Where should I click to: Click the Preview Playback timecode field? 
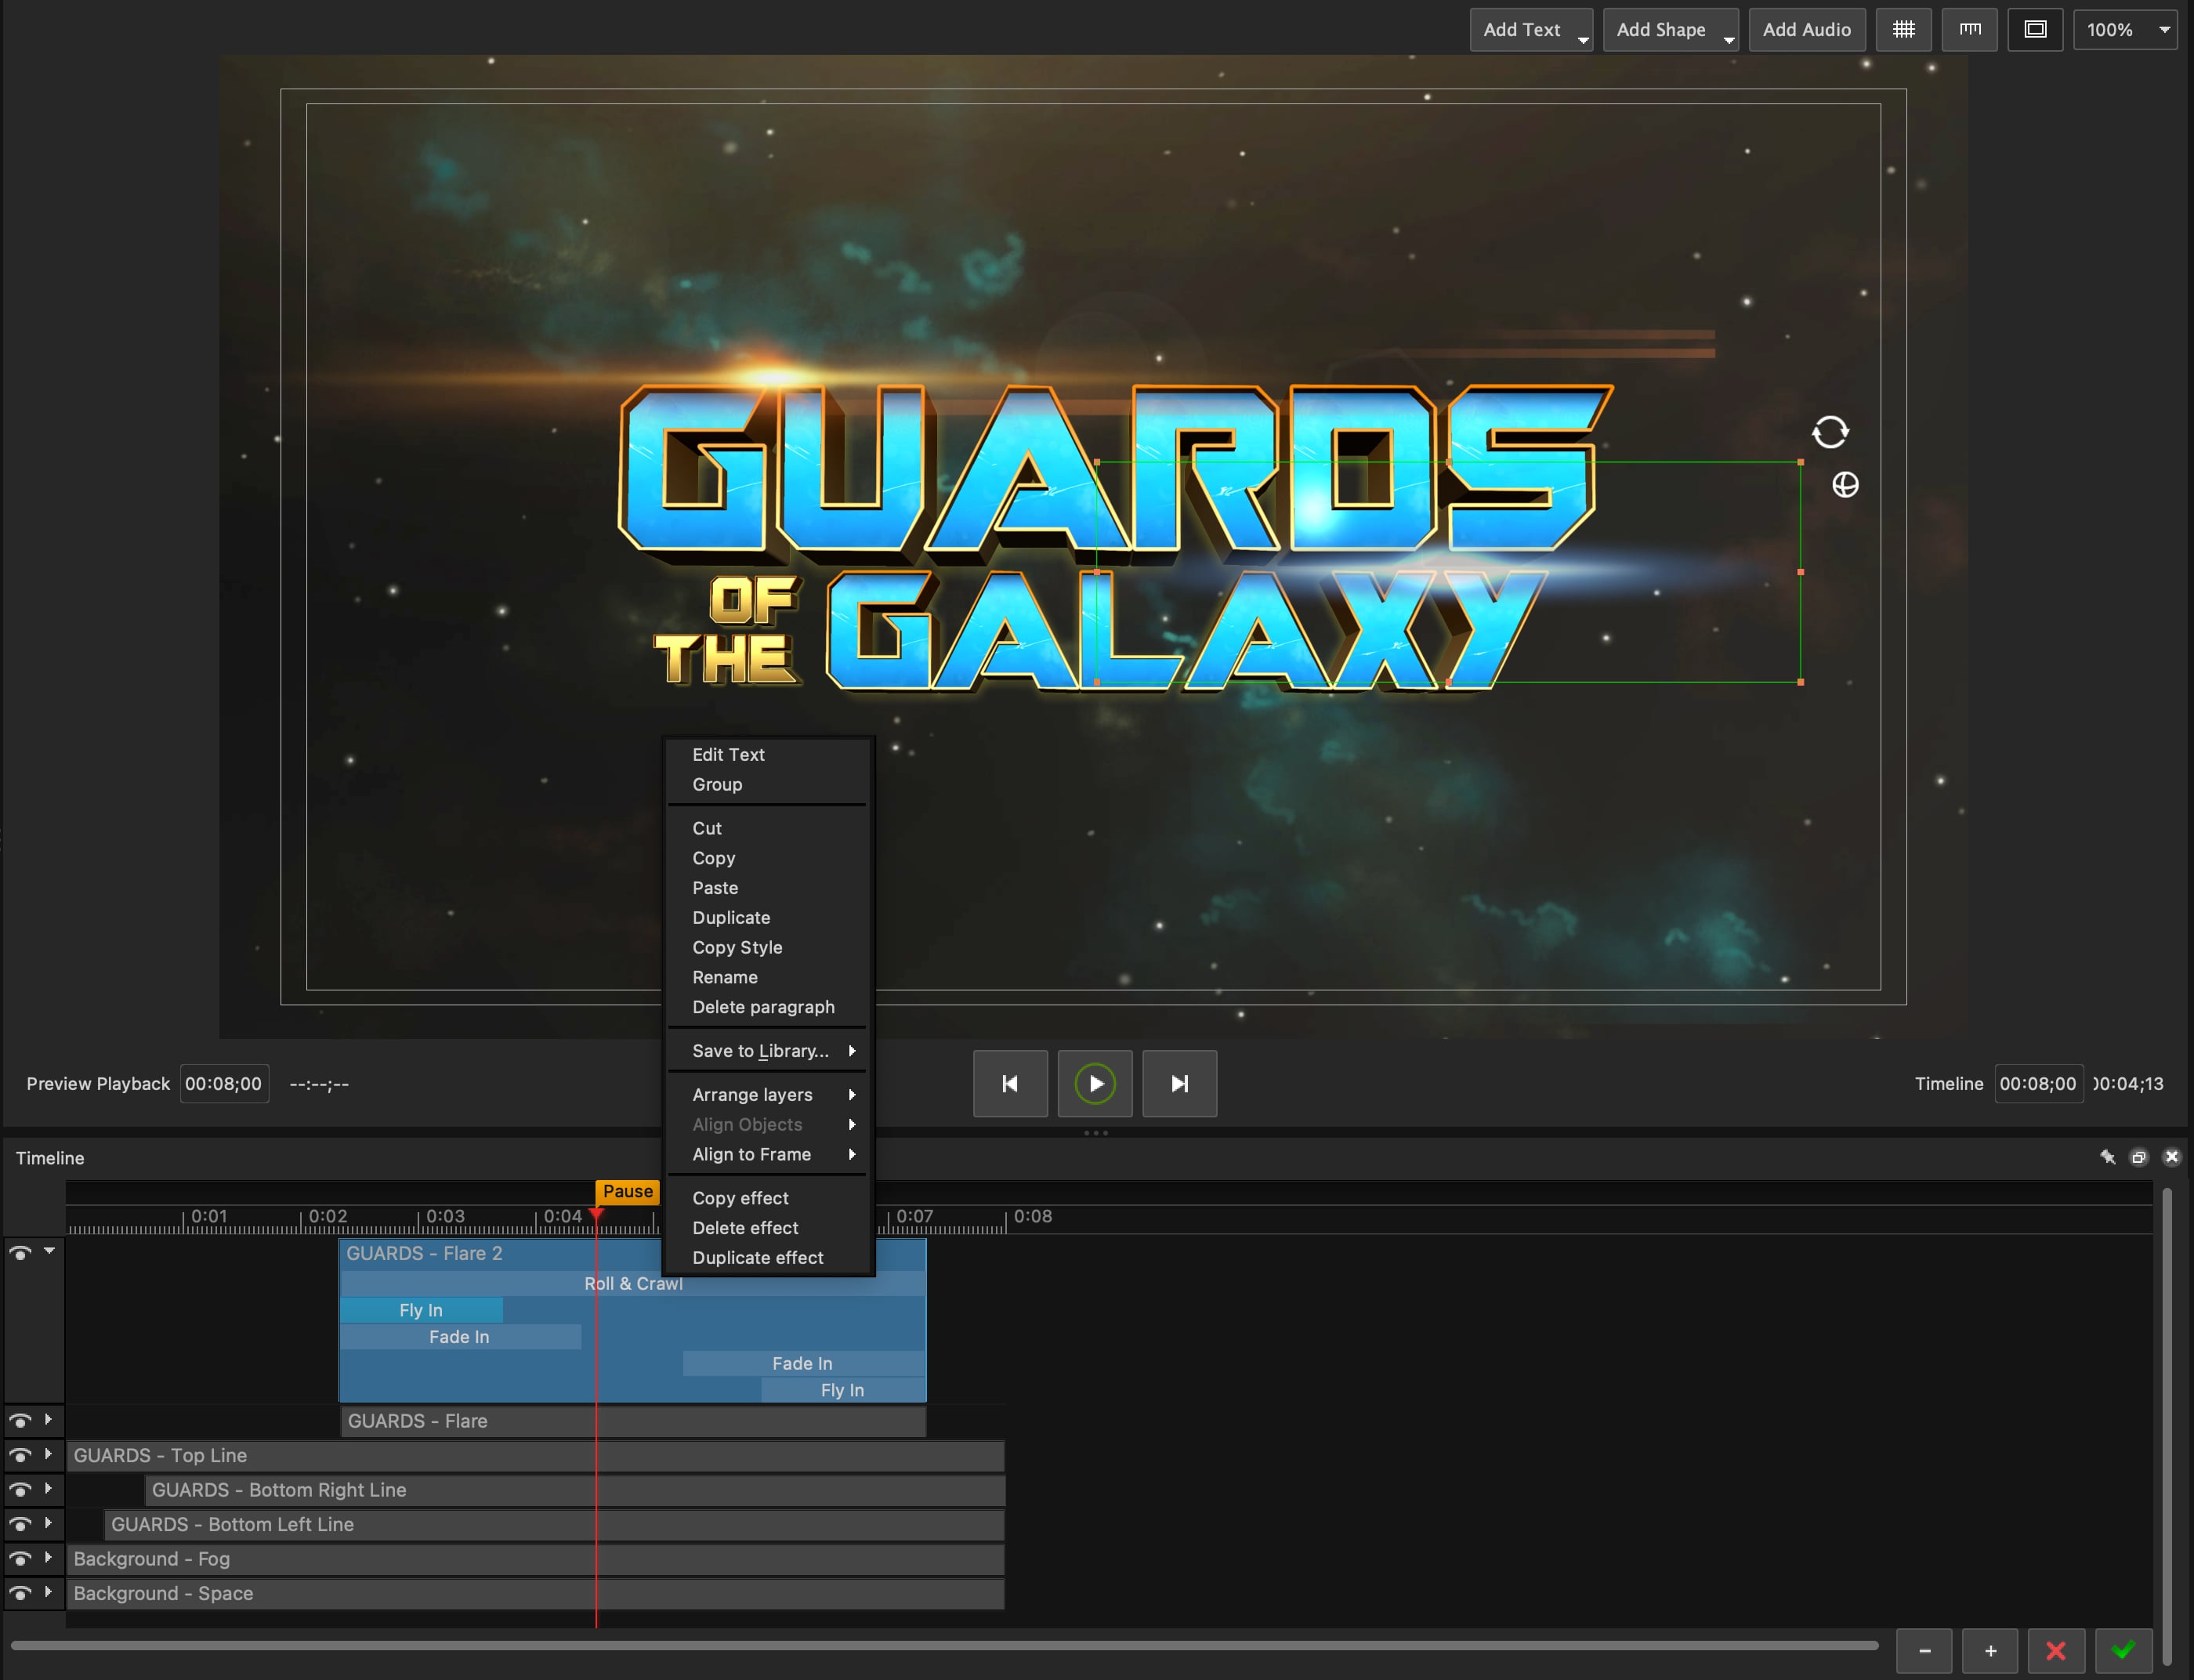(224, 1084)
